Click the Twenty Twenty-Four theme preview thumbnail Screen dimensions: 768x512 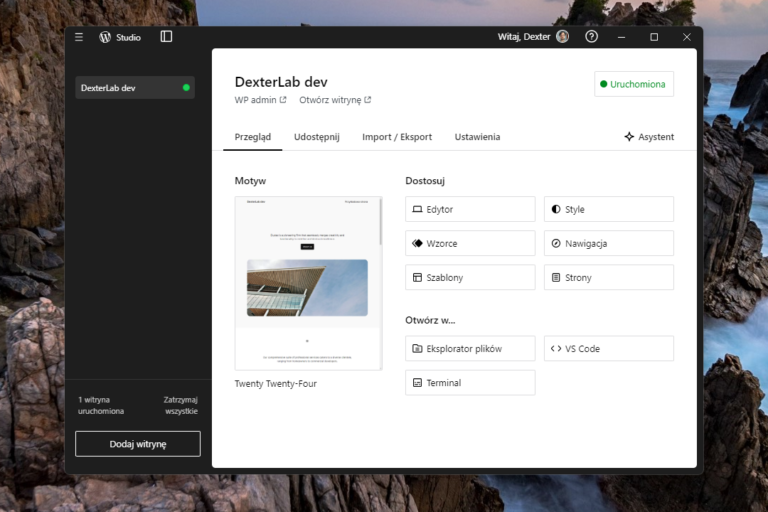tap(309, 283)
